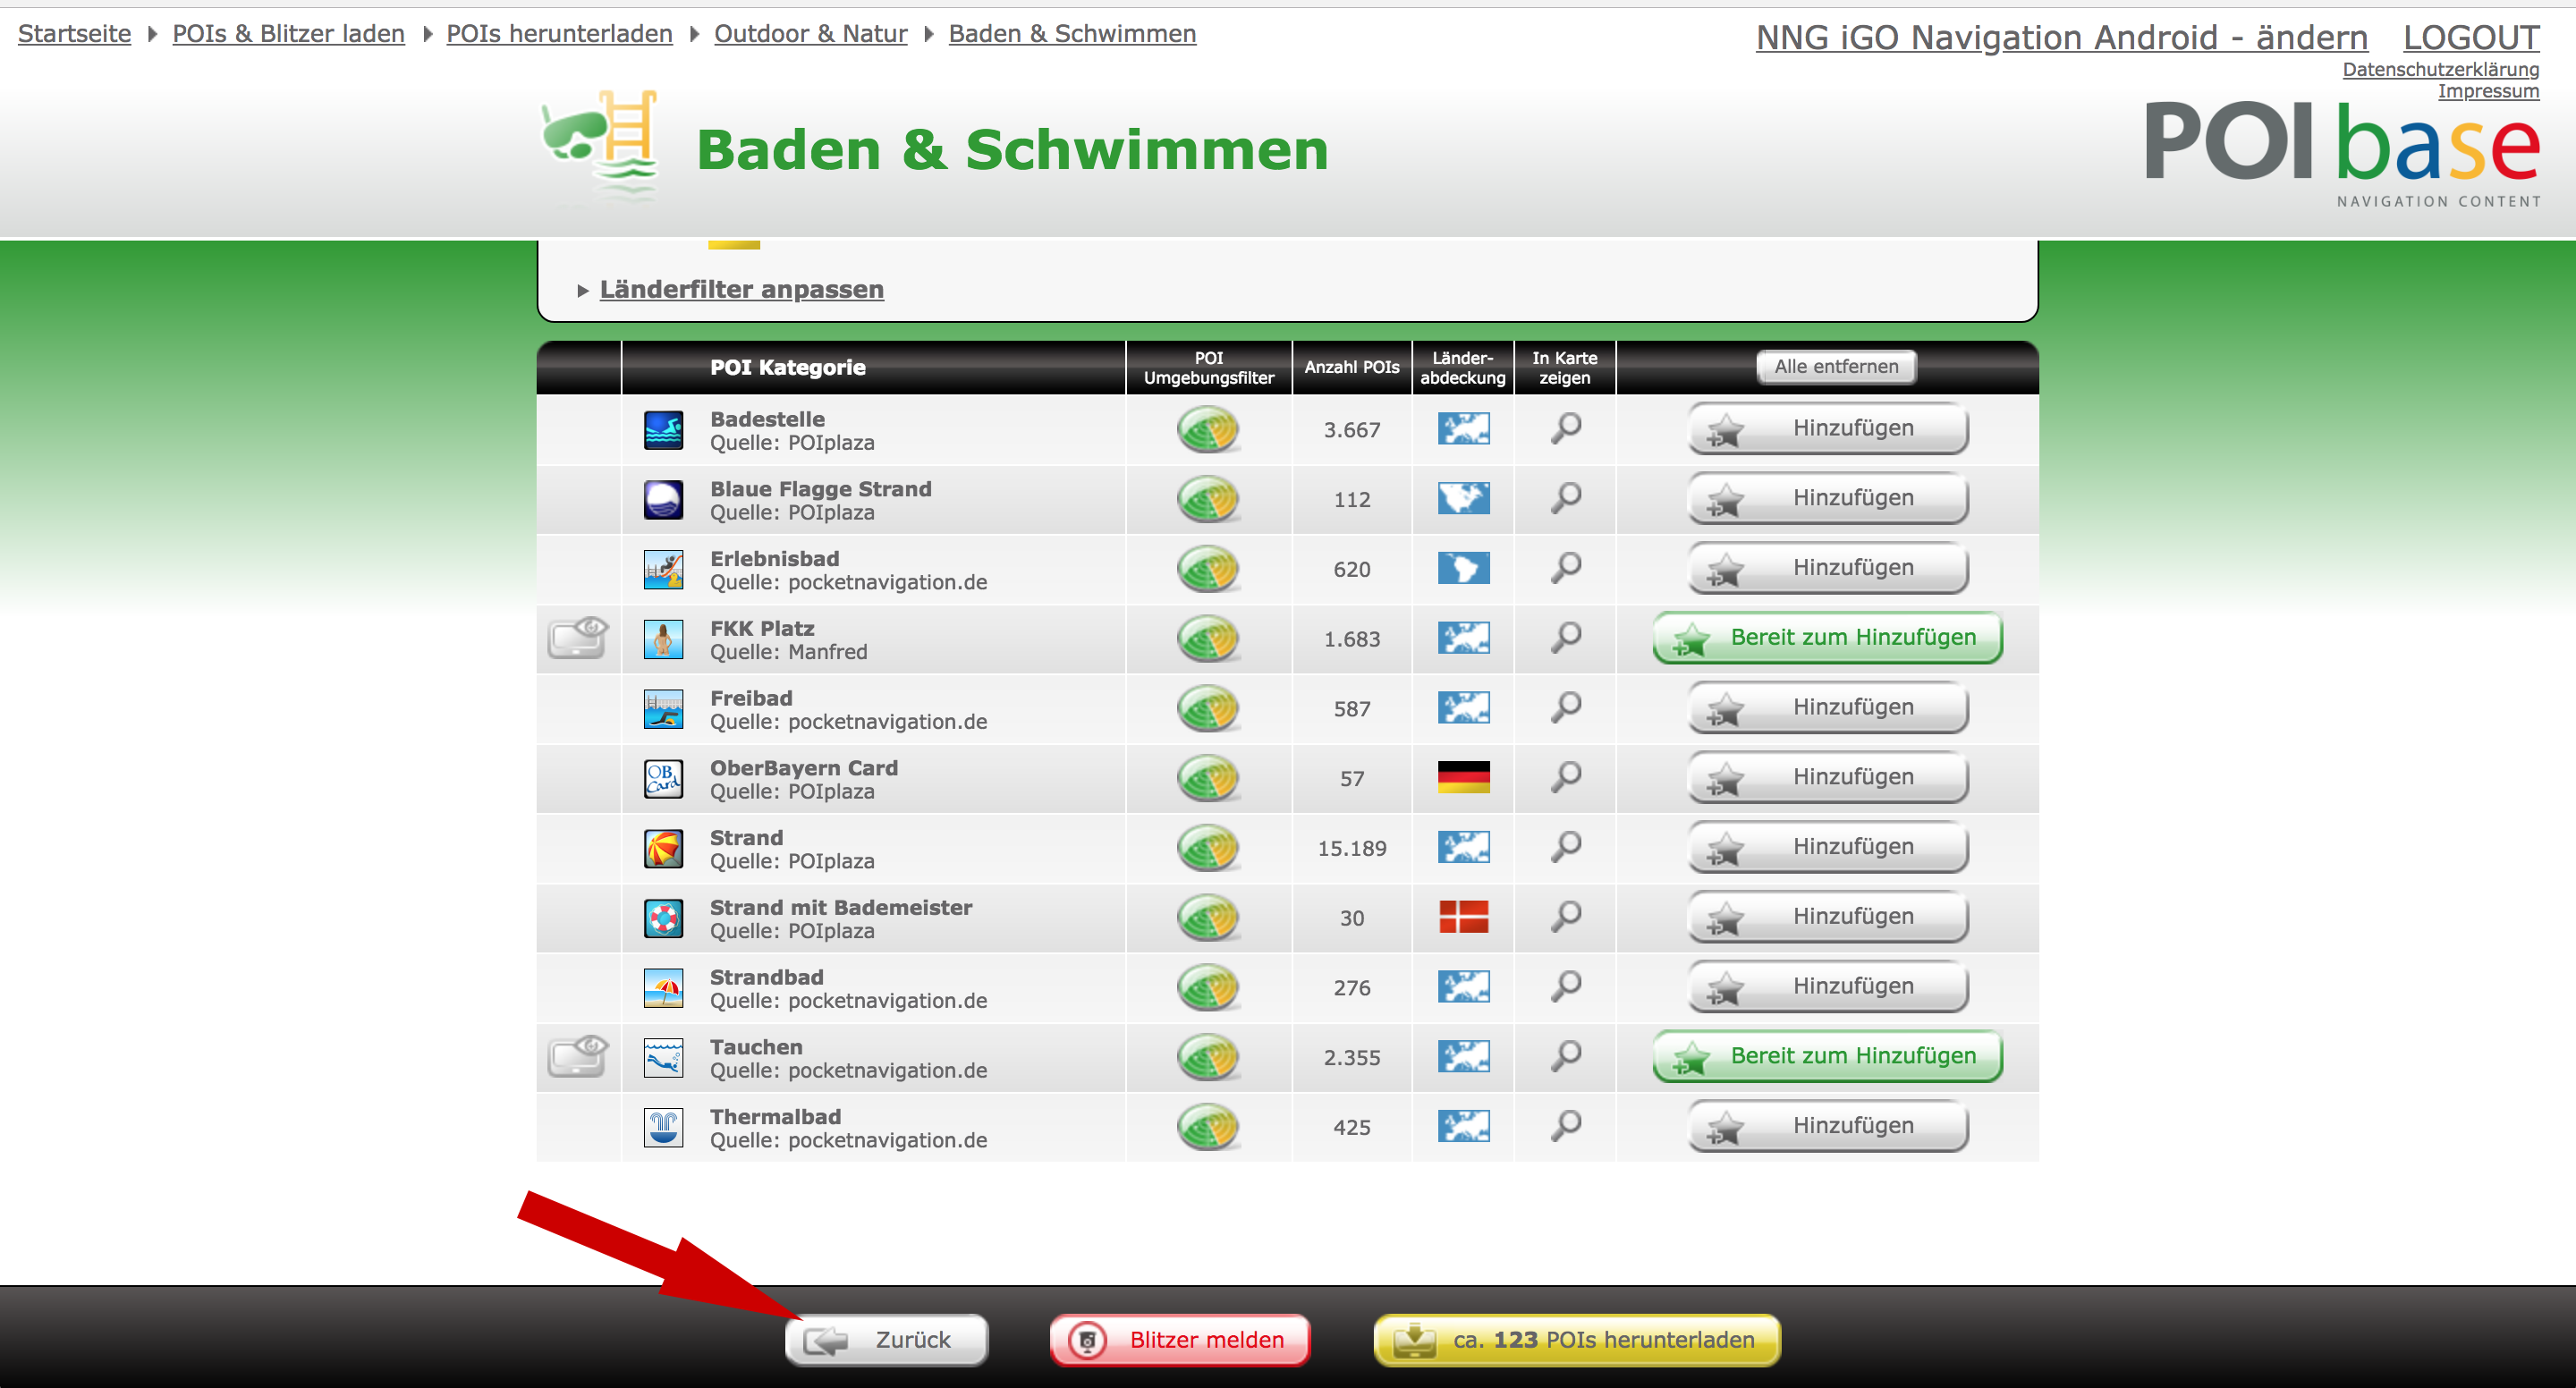Viewport: 2576px width, 1388px height.
Task: Open the Europe coverage map icon for Freibad
Action: coord(1463,708)
